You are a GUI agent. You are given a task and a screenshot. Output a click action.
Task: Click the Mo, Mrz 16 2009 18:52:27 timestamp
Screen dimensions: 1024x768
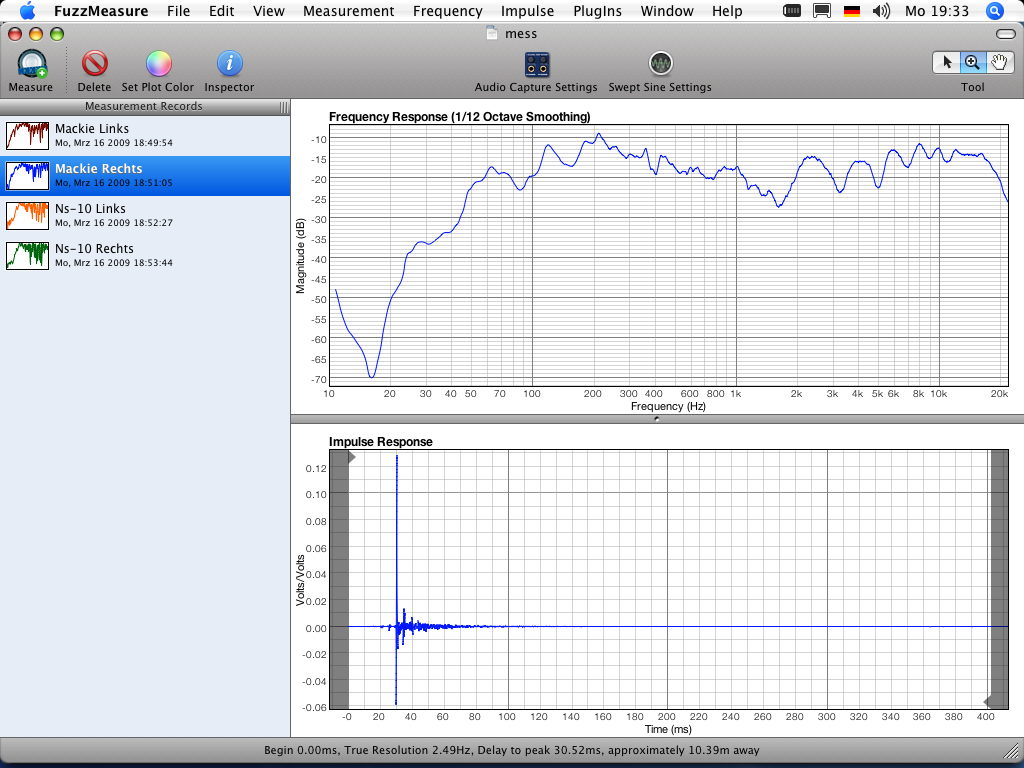click(x=114, y=223)
